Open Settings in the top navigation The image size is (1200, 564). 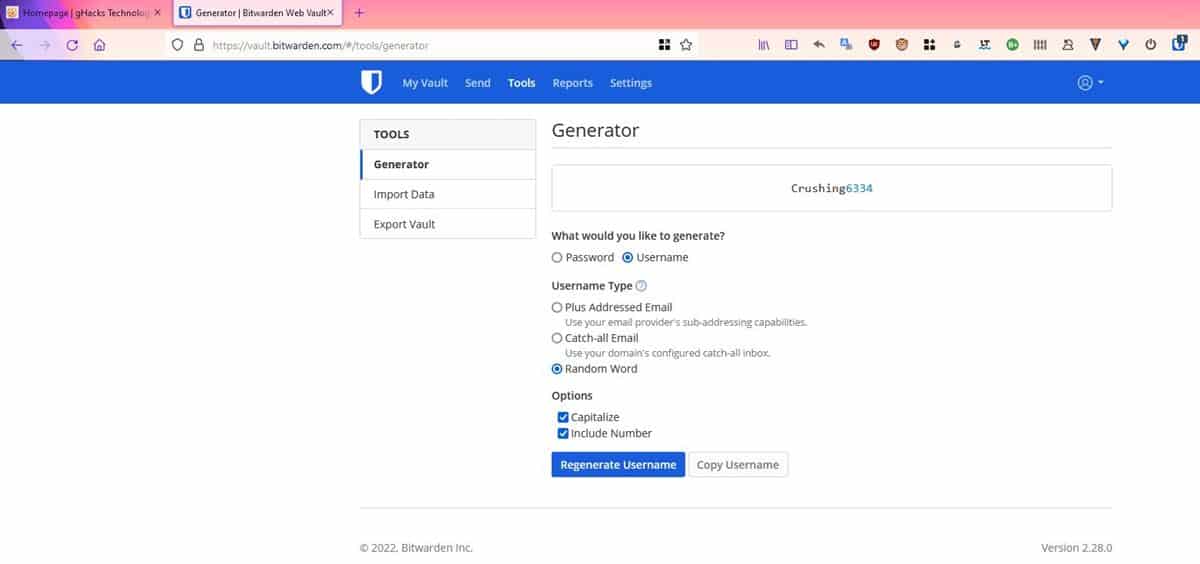click(x=631, y=83)
